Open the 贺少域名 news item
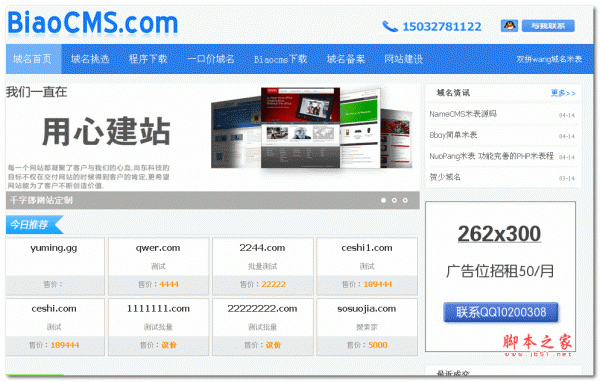600x382 pixels. 445,177
